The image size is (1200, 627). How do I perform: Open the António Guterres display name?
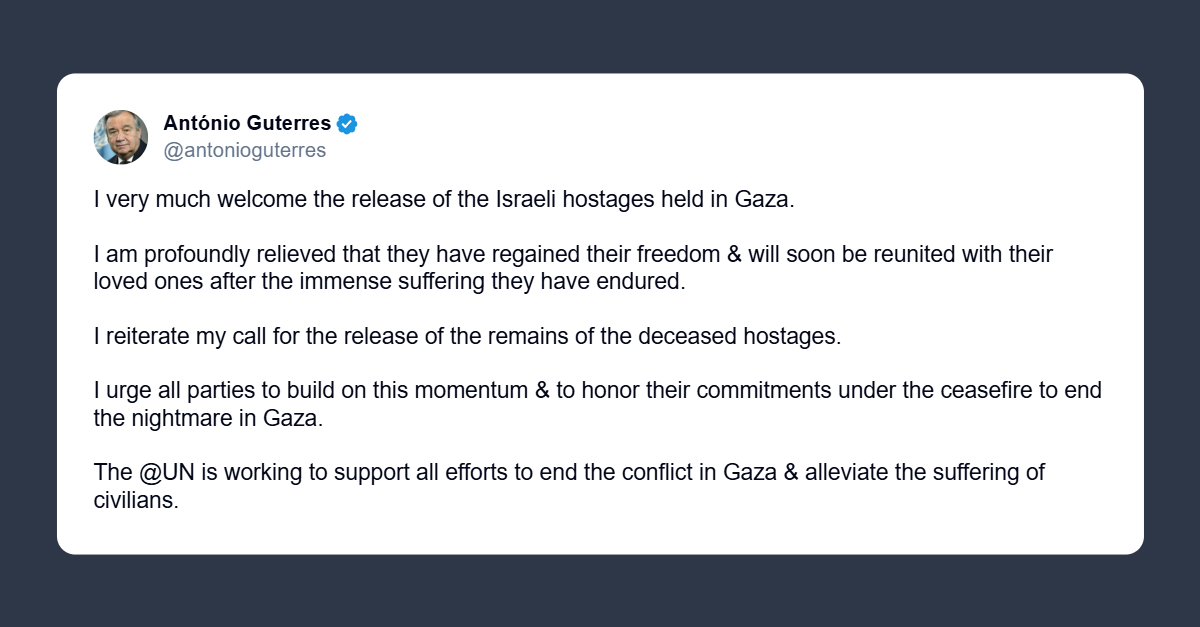(247, 124)
